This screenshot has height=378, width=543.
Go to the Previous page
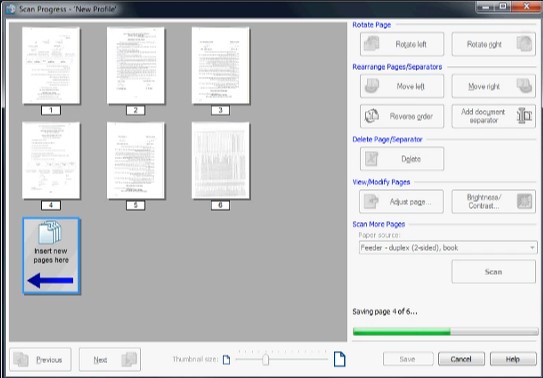(40, 360)
